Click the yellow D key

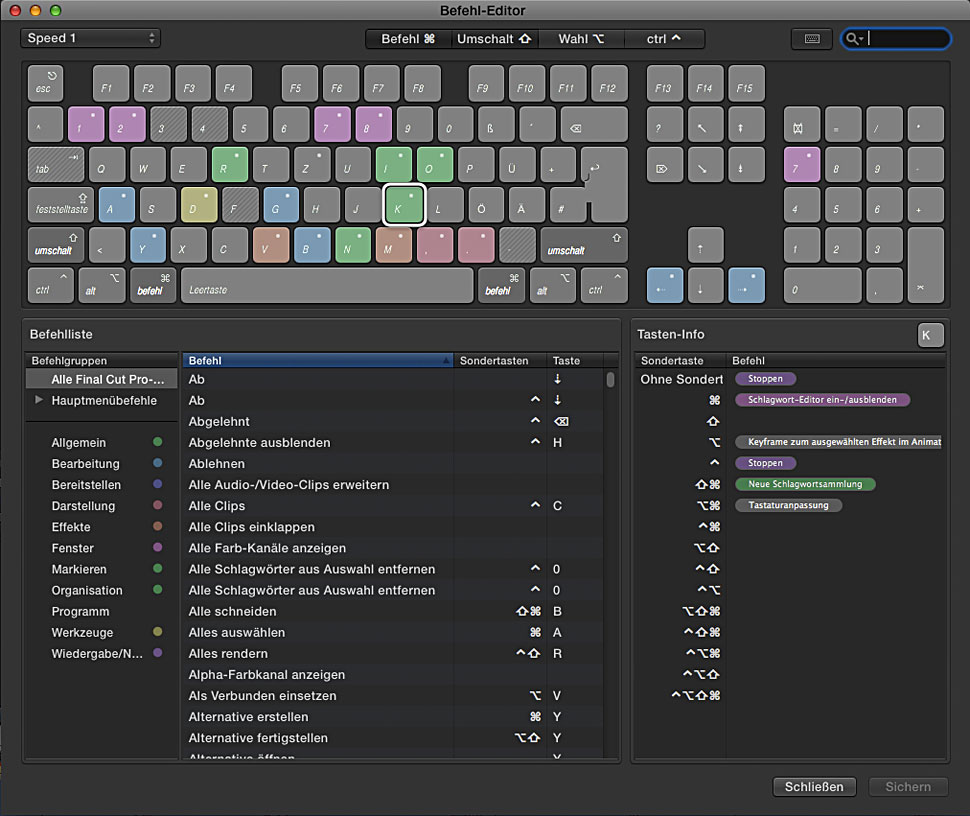point(199,205)
